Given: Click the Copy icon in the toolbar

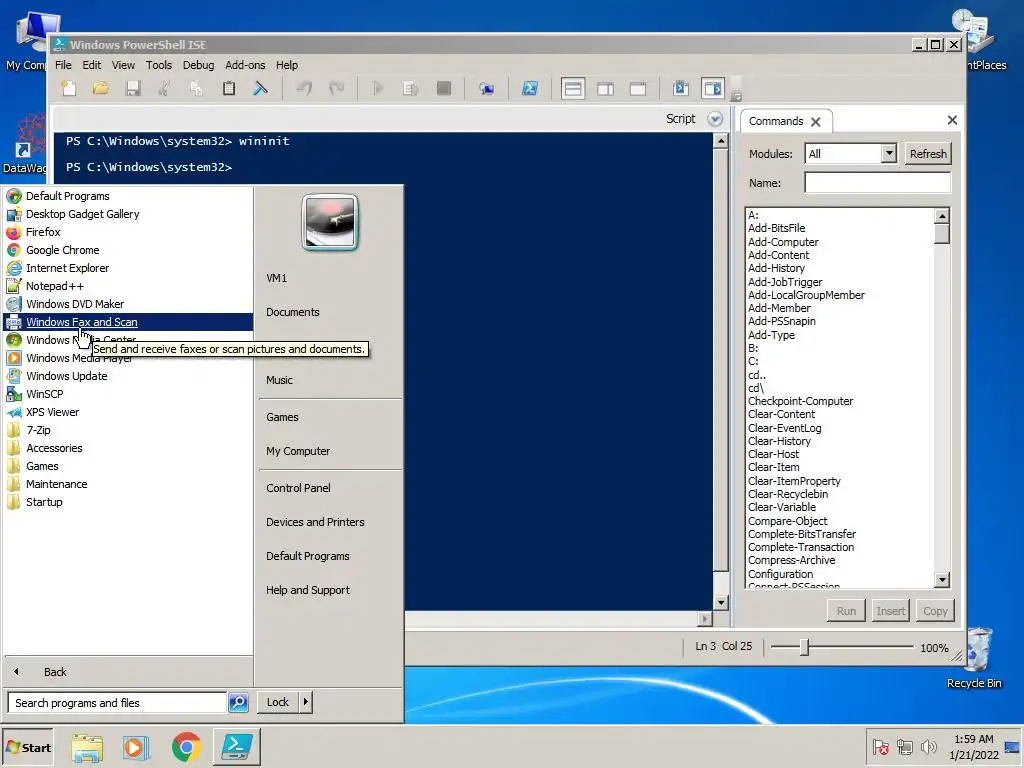Looking at the screenshot, I should point(196,88).
